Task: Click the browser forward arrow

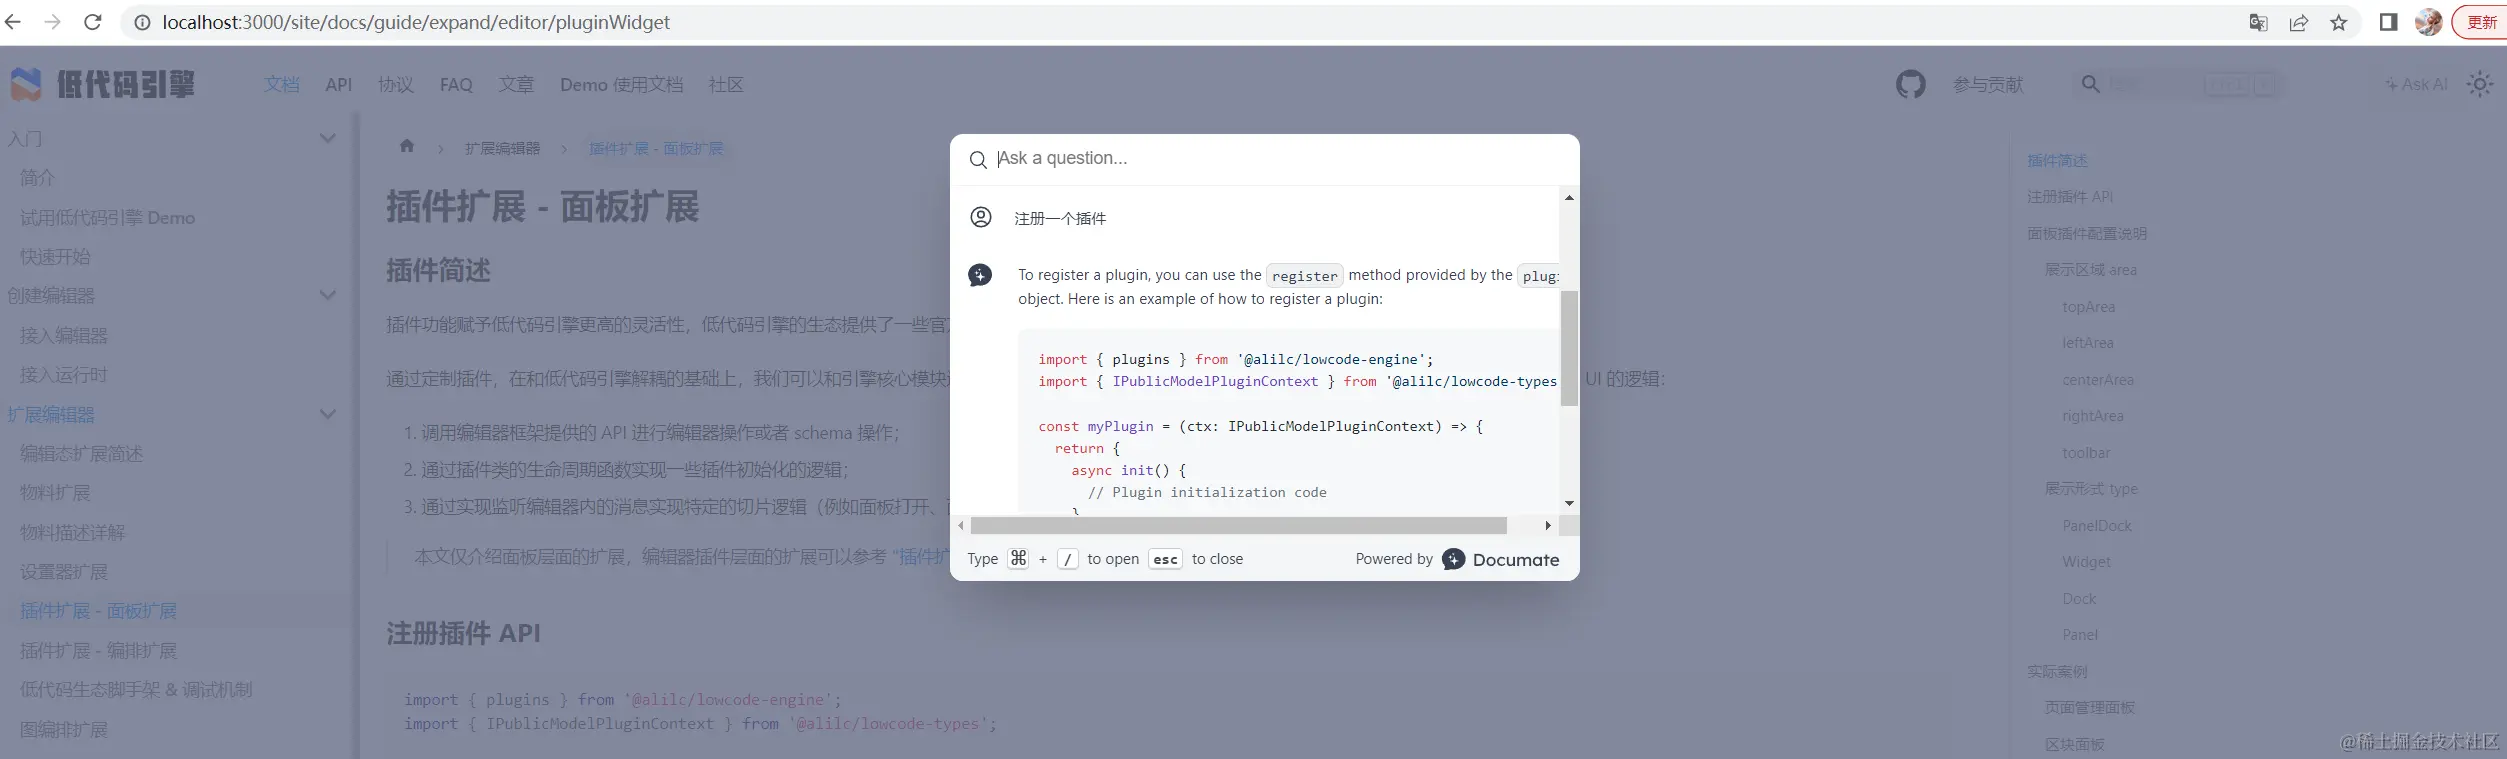Action: [x=53, y=22]
